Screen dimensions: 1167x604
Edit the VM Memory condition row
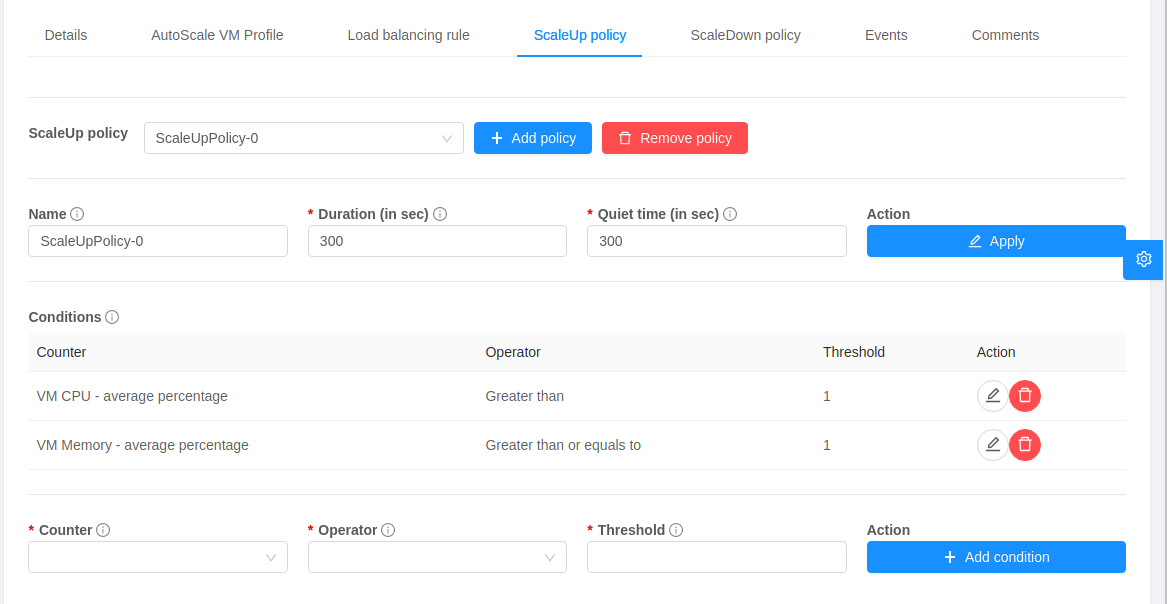(992, 445)
